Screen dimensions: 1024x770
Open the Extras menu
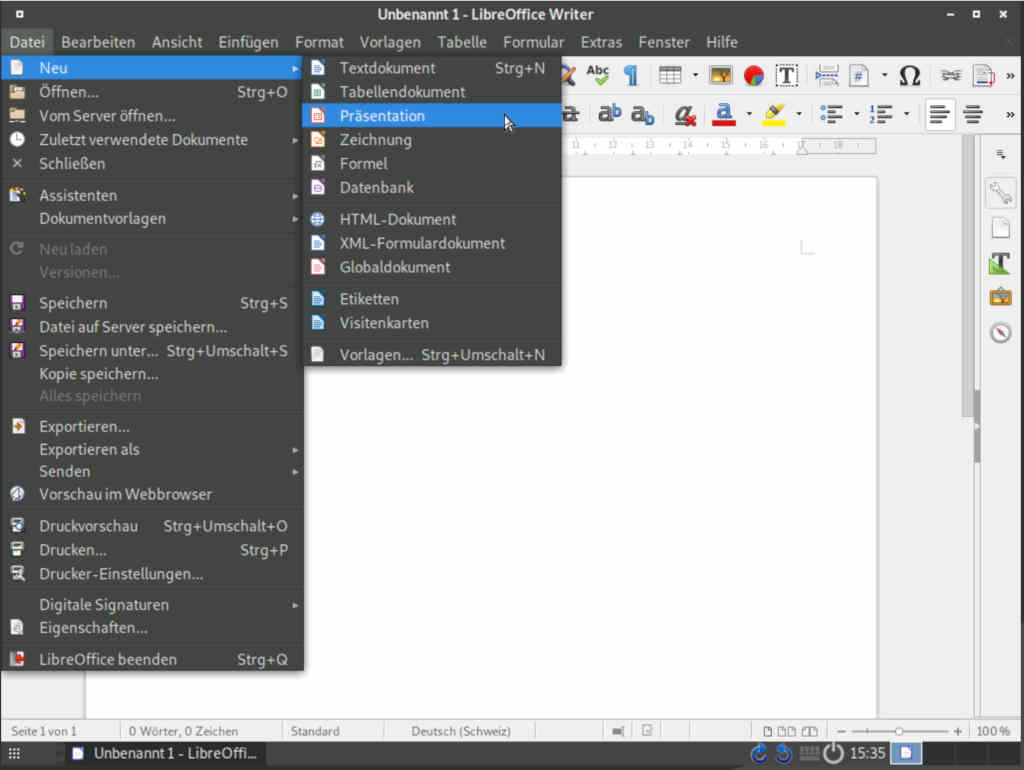(x=601, y=42)
